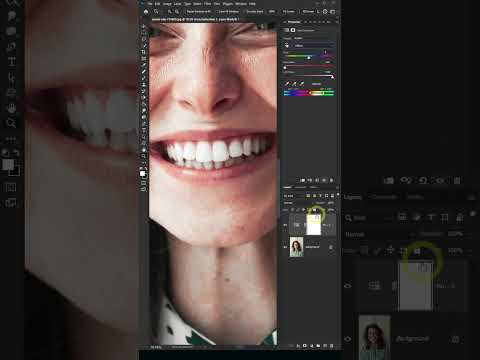Image resolution: width=480 pixels, height=360 pixels.
Task: Open the Master channel dropdown
Action: [314, 46]
